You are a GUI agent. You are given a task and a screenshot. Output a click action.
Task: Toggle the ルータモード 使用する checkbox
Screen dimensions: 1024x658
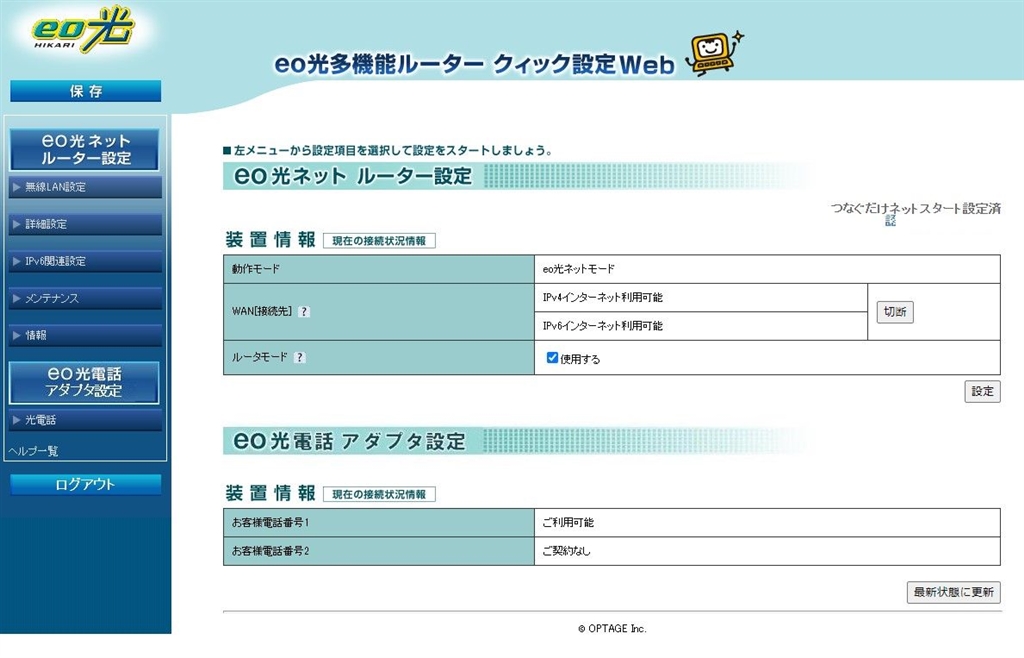[x=552, y=358]
